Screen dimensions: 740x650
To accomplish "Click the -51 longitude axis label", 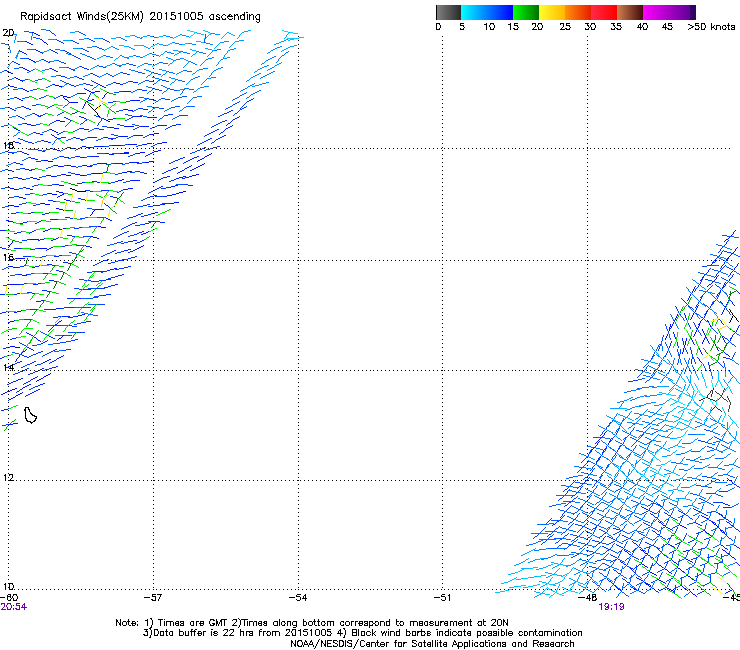I will [443, 598].
